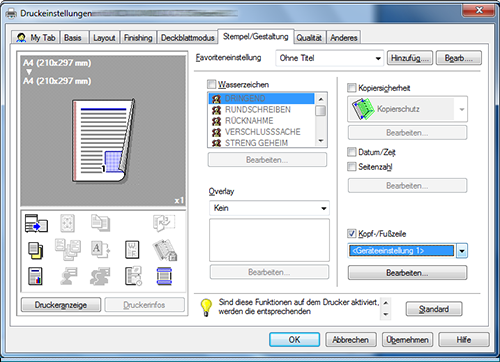
Task: Switch to the My Tab tab
Action: click(x=36, y=38)
